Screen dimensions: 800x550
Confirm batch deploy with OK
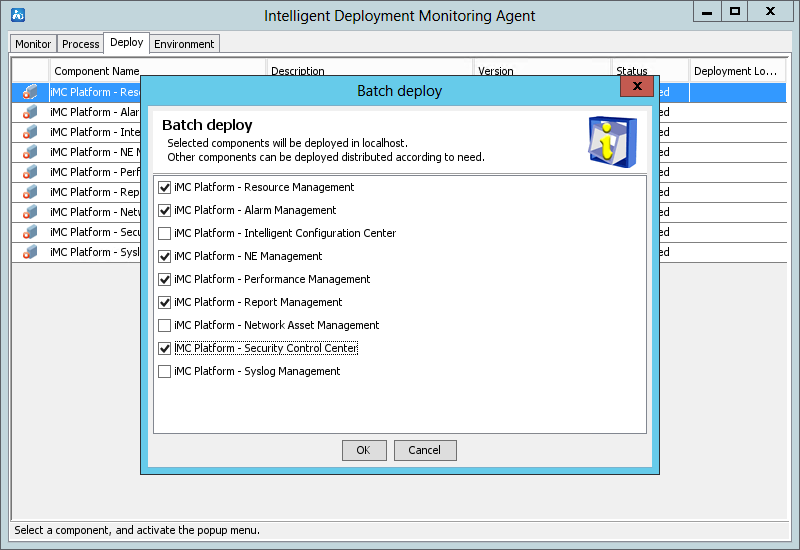pos(364,450)
